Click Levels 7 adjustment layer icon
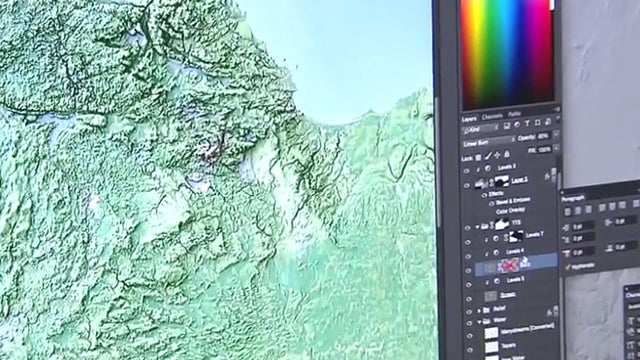This screenshot has width=640, height=360. point(496,238)
